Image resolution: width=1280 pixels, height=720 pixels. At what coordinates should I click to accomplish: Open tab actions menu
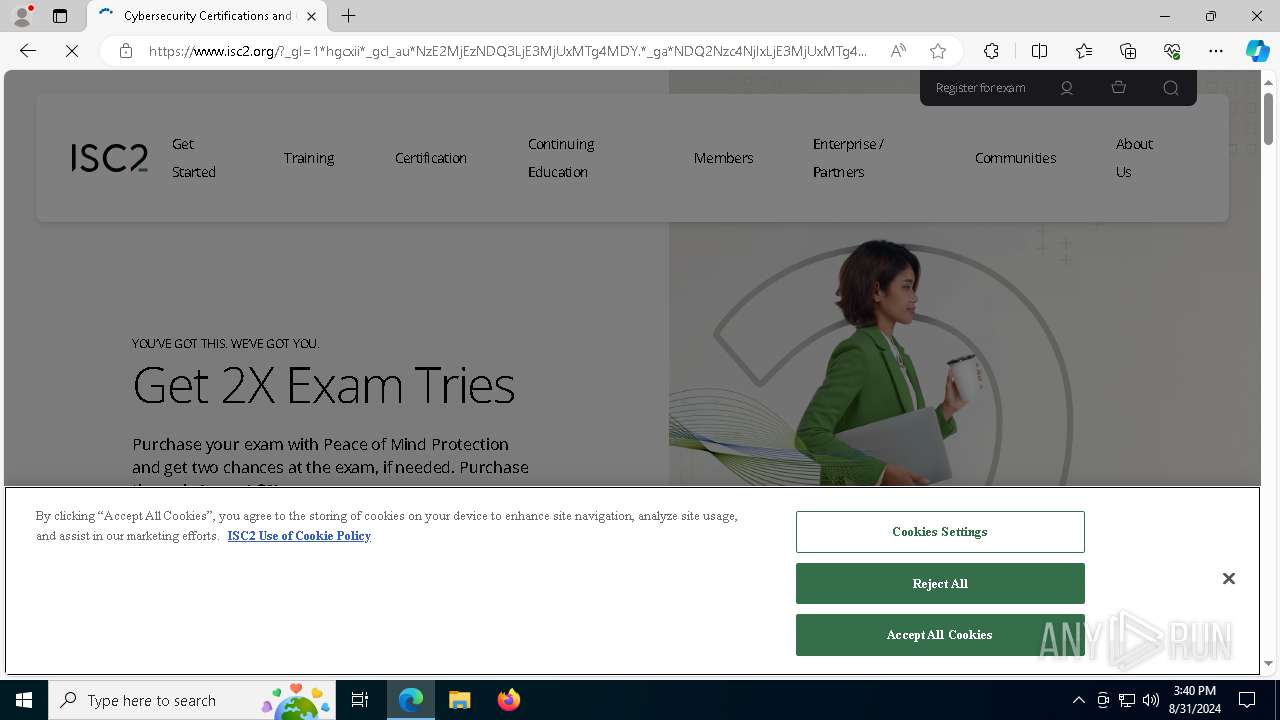[60, 16]
